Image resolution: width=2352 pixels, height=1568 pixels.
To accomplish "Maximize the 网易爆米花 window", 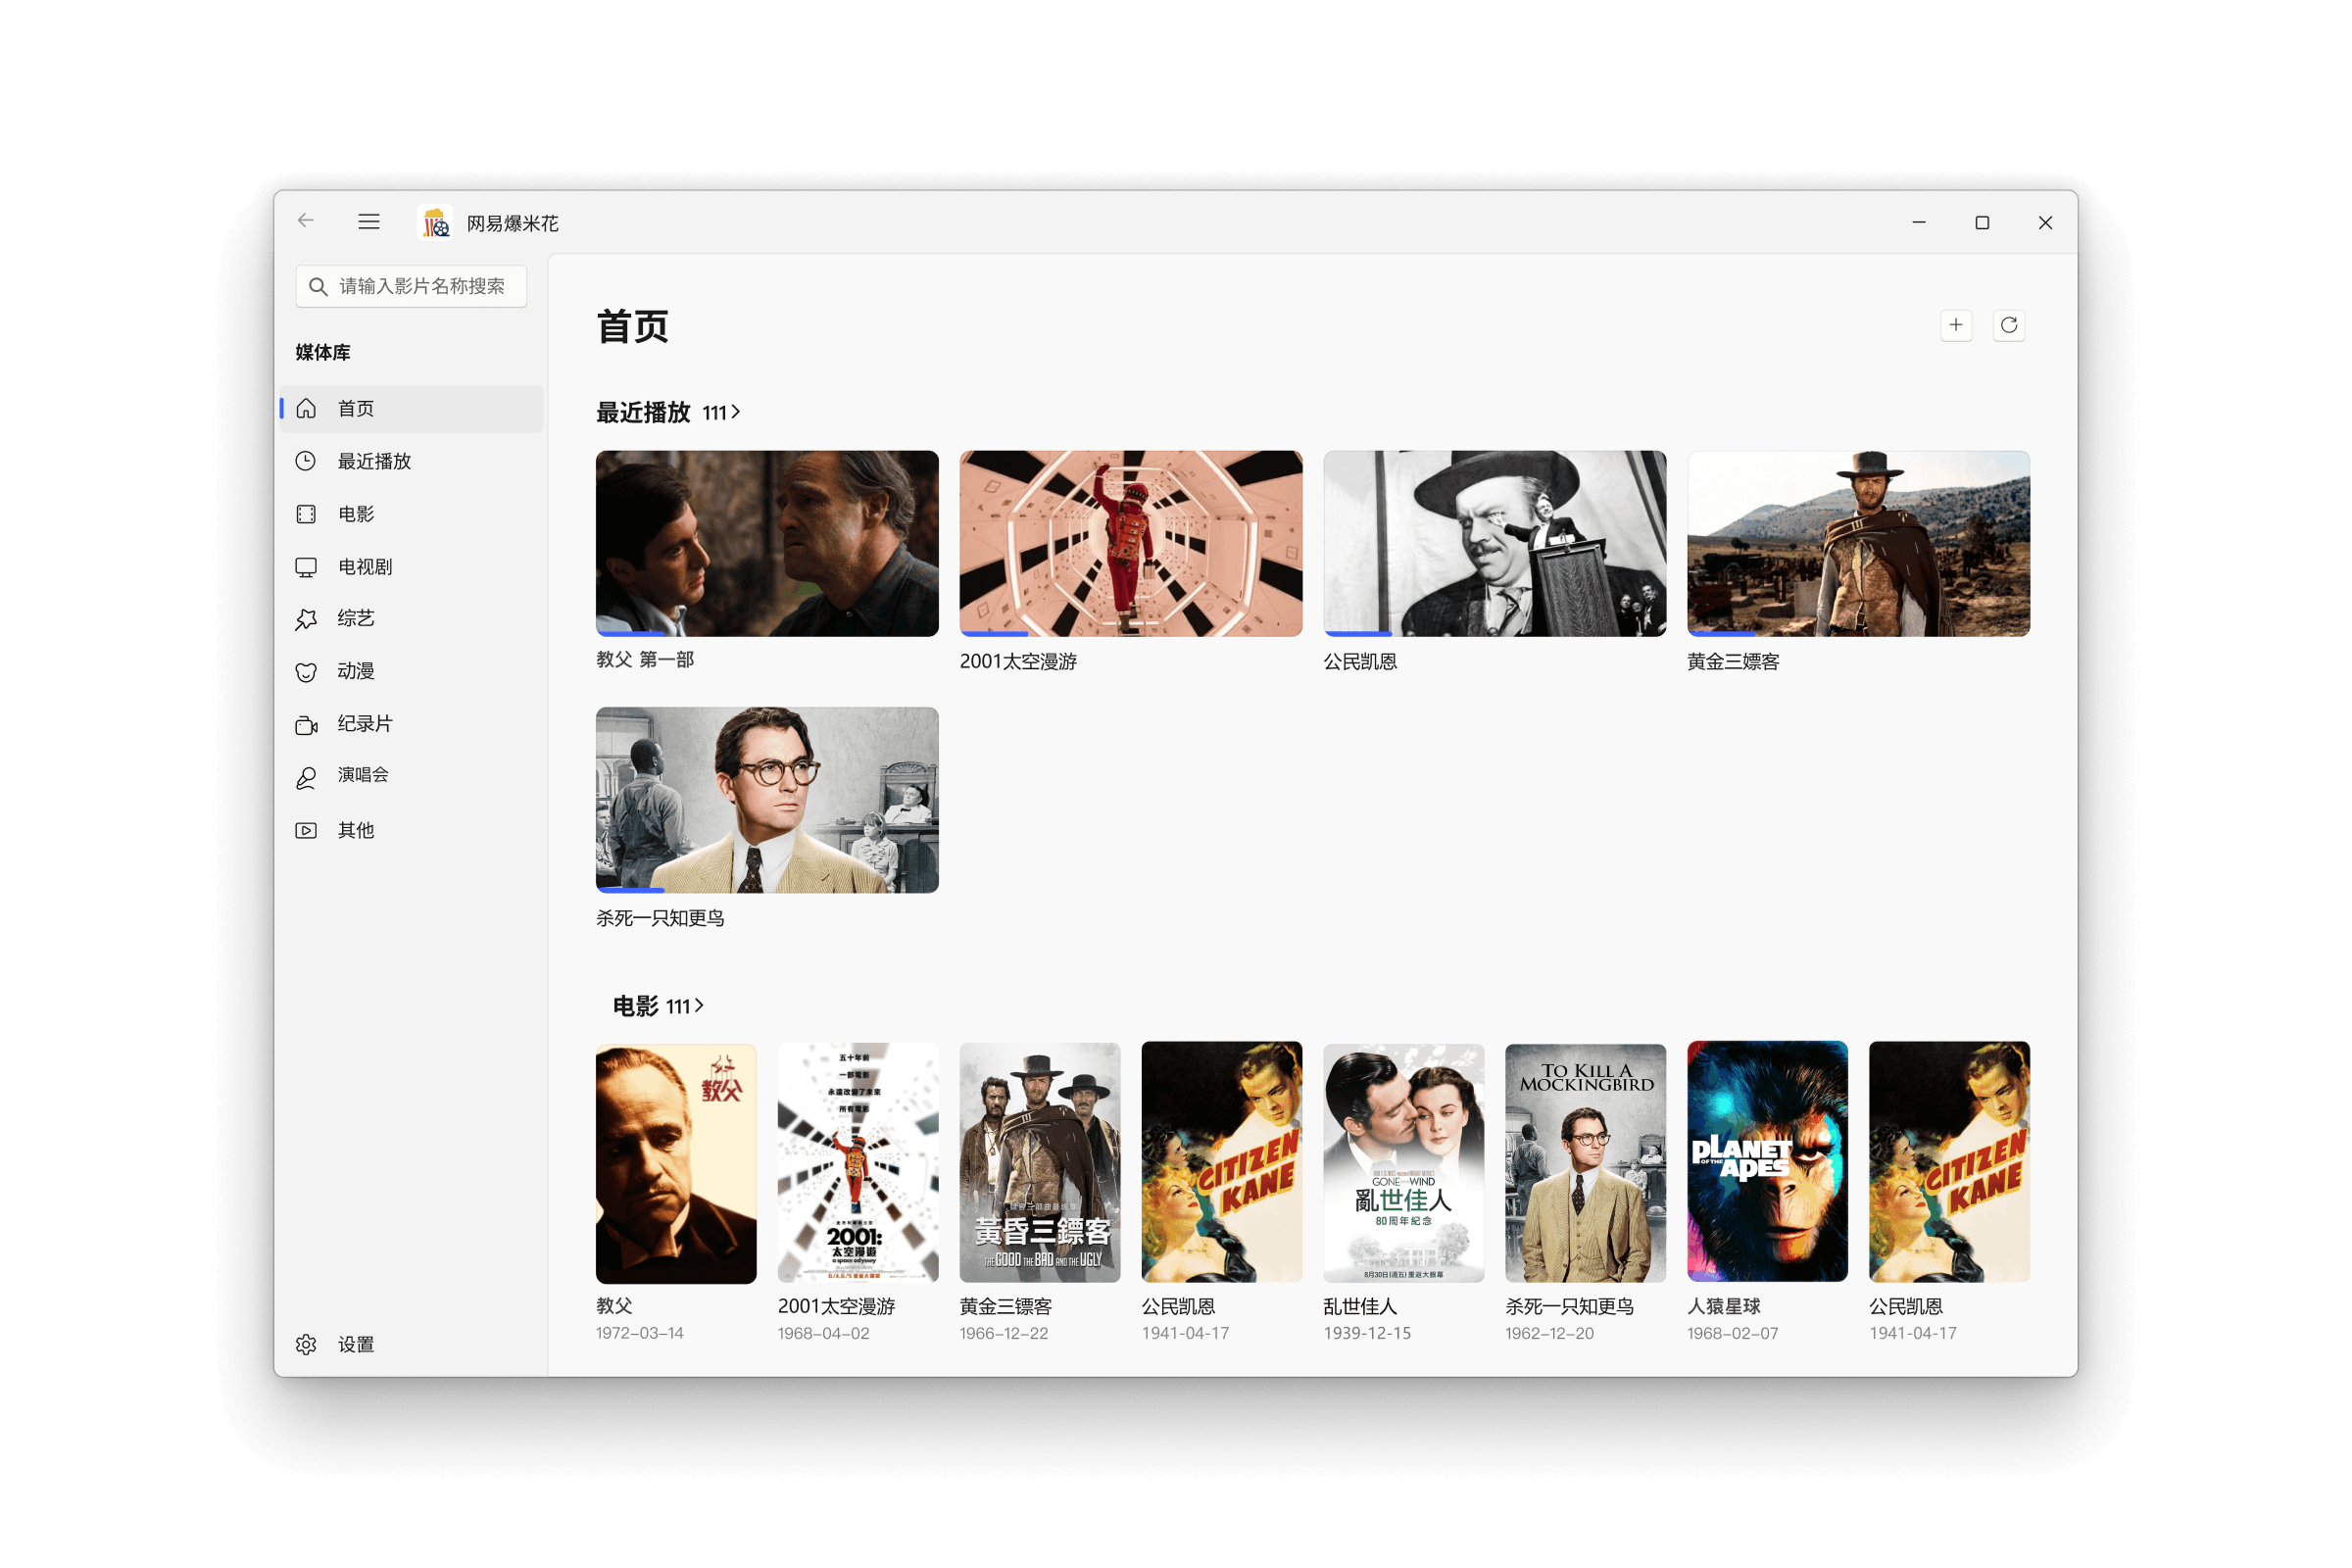I will pyautogui.click(x=1982, y=223).
